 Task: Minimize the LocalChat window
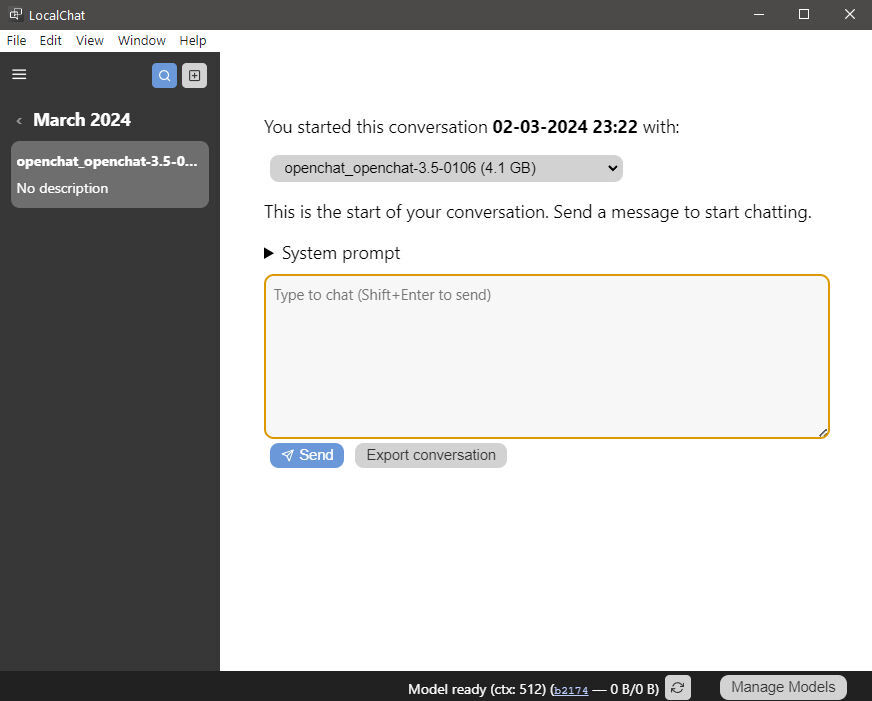pyautogui.click(x=758, y=14)
